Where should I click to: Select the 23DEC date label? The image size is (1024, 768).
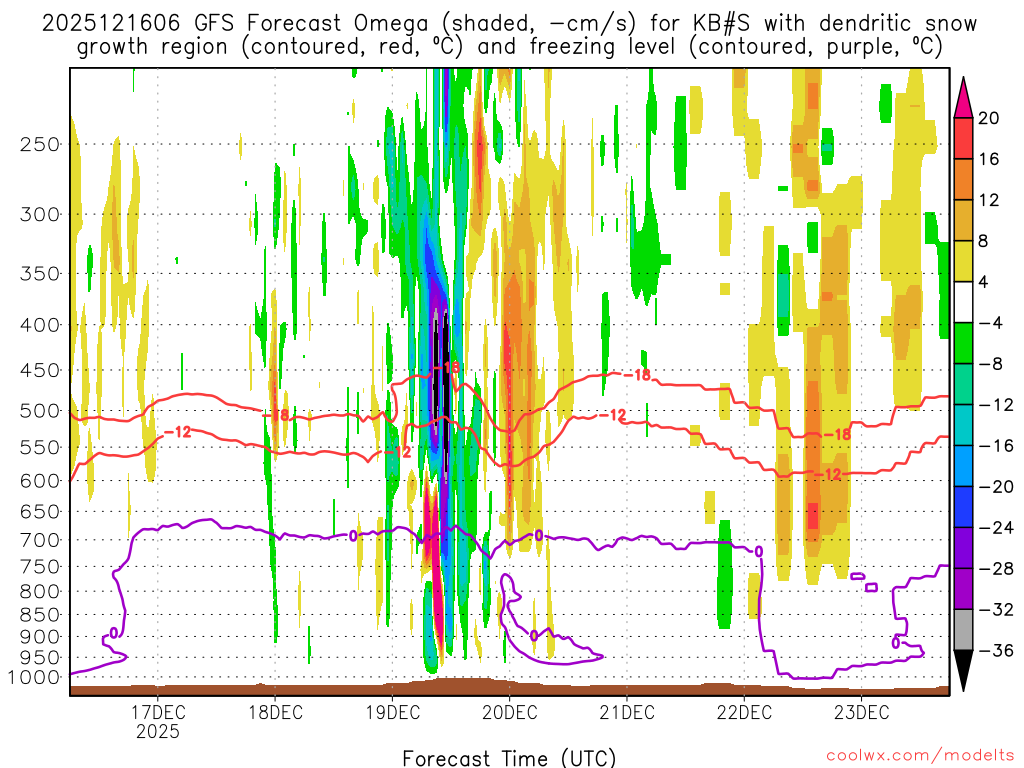[861, 712]
